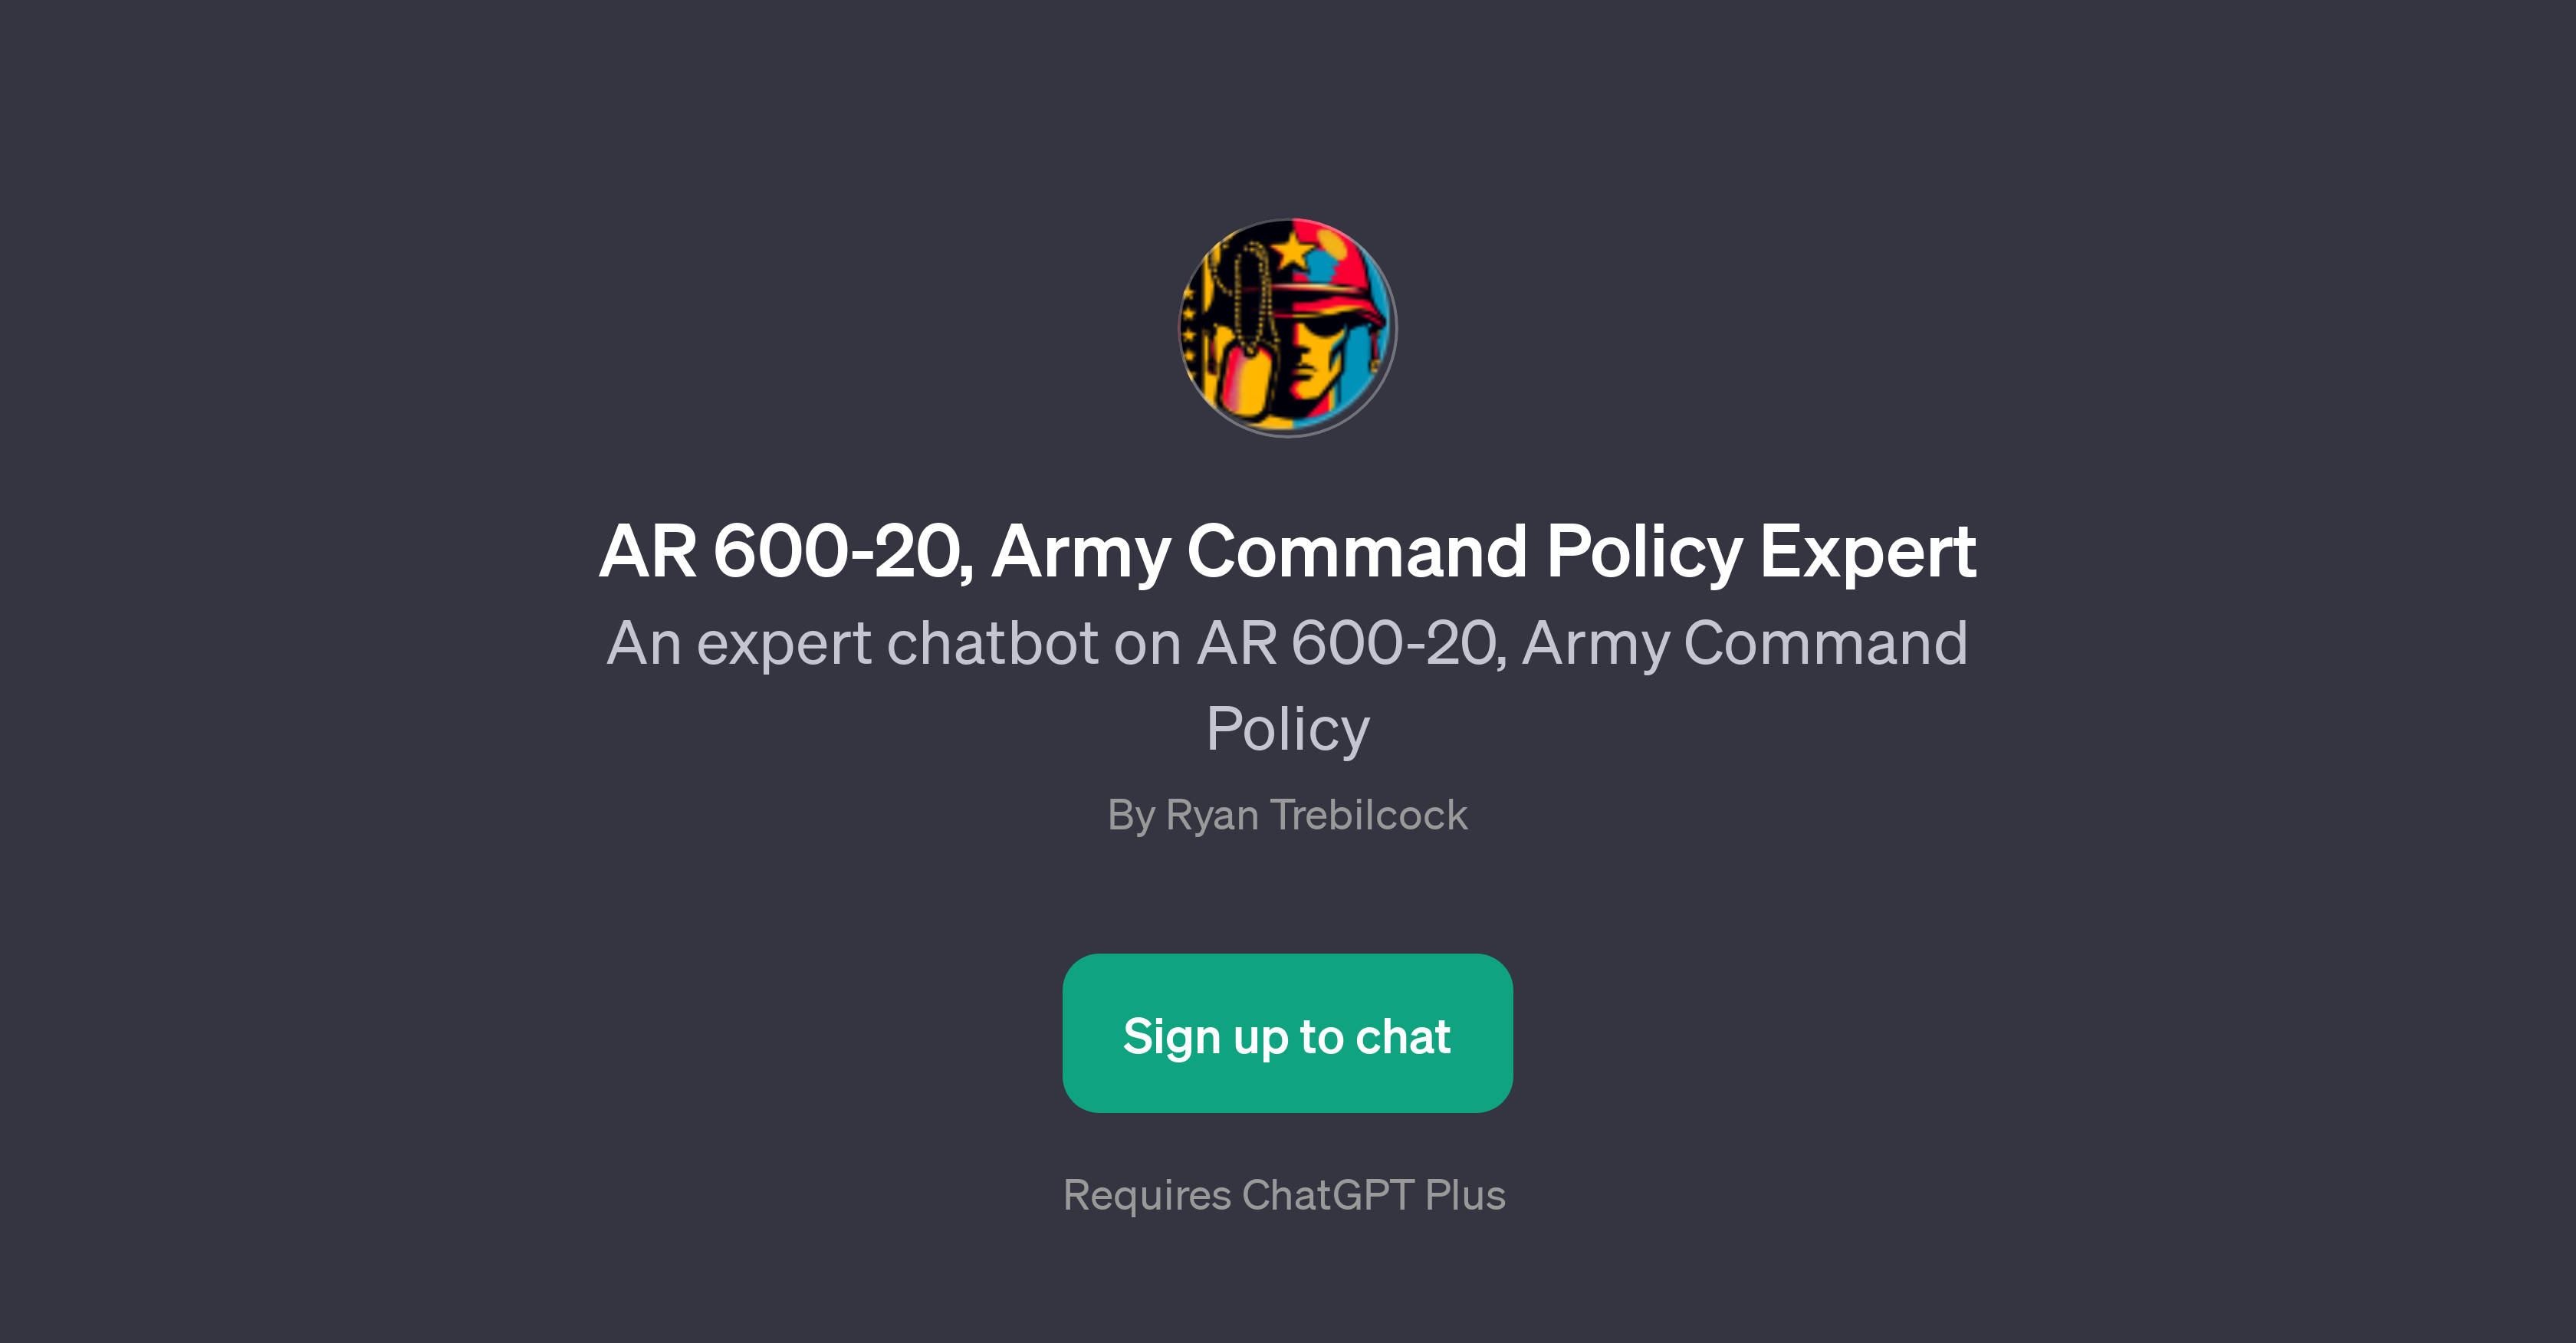Tap the green chat call-to-action

point(1288,1033)
